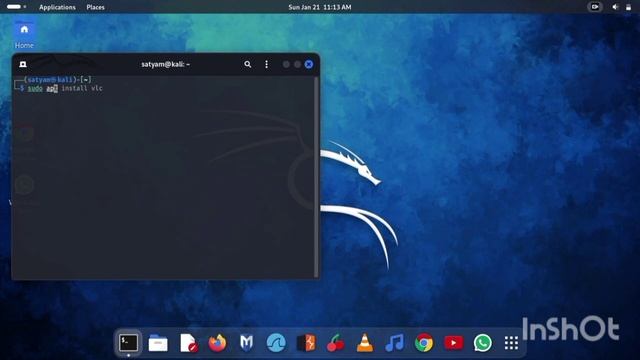
Task: Click the new tab icon in terminal header
Action: click(23, 64)
